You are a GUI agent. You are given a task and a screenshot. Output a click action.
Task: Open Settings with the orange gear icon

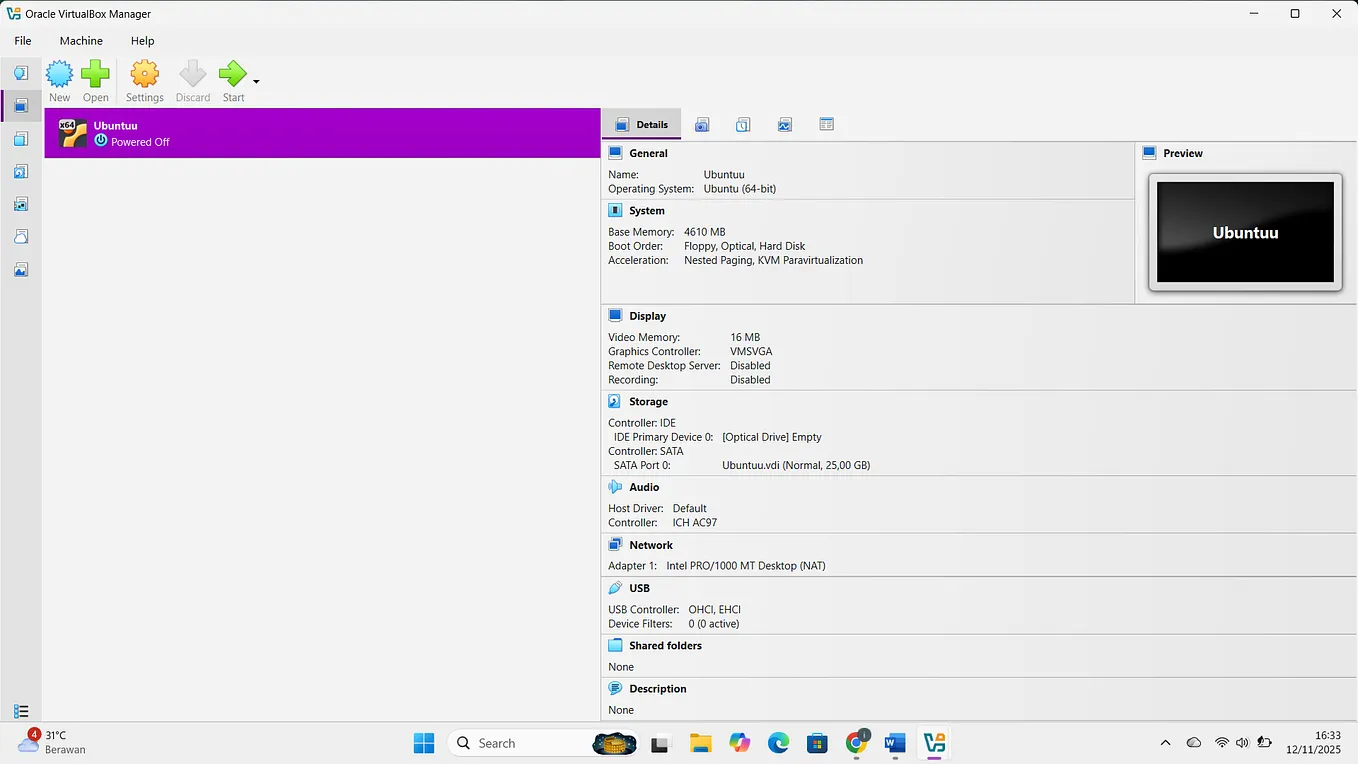[x=145, y=74]
